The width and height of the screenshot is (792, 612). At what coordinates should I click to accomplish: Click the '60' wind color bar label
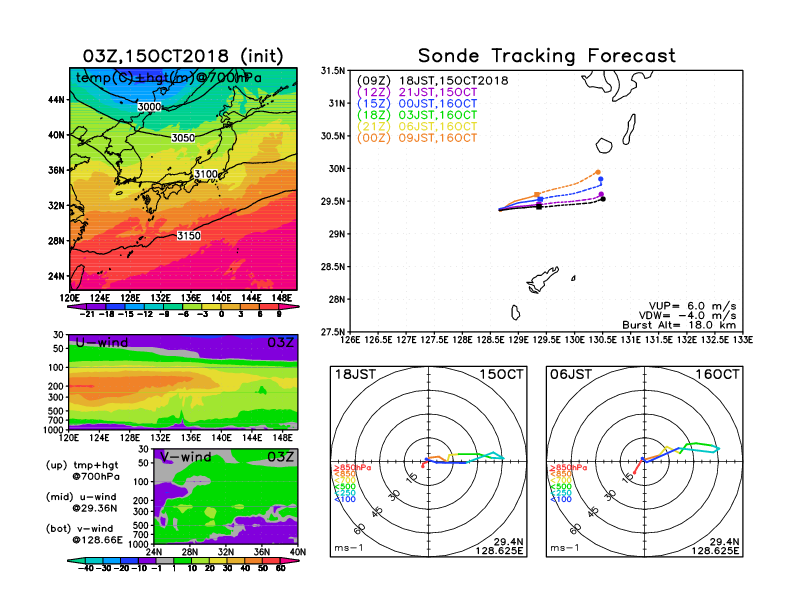click(280, 569)
